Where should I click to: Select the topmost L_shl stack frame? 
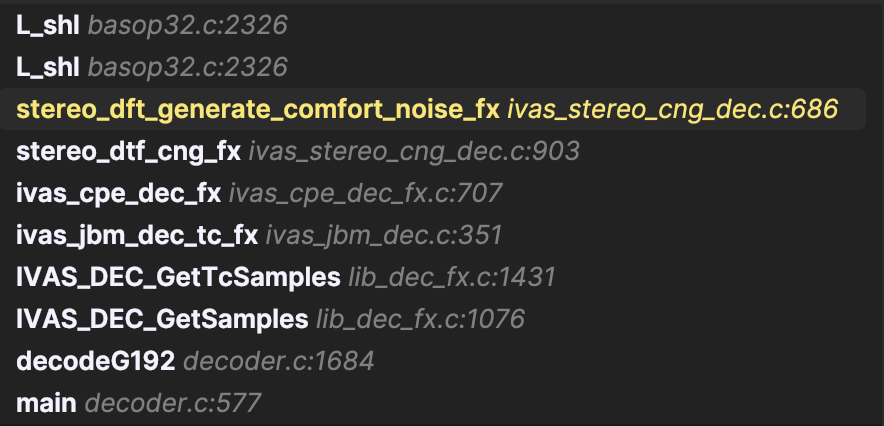coord(47,26)
